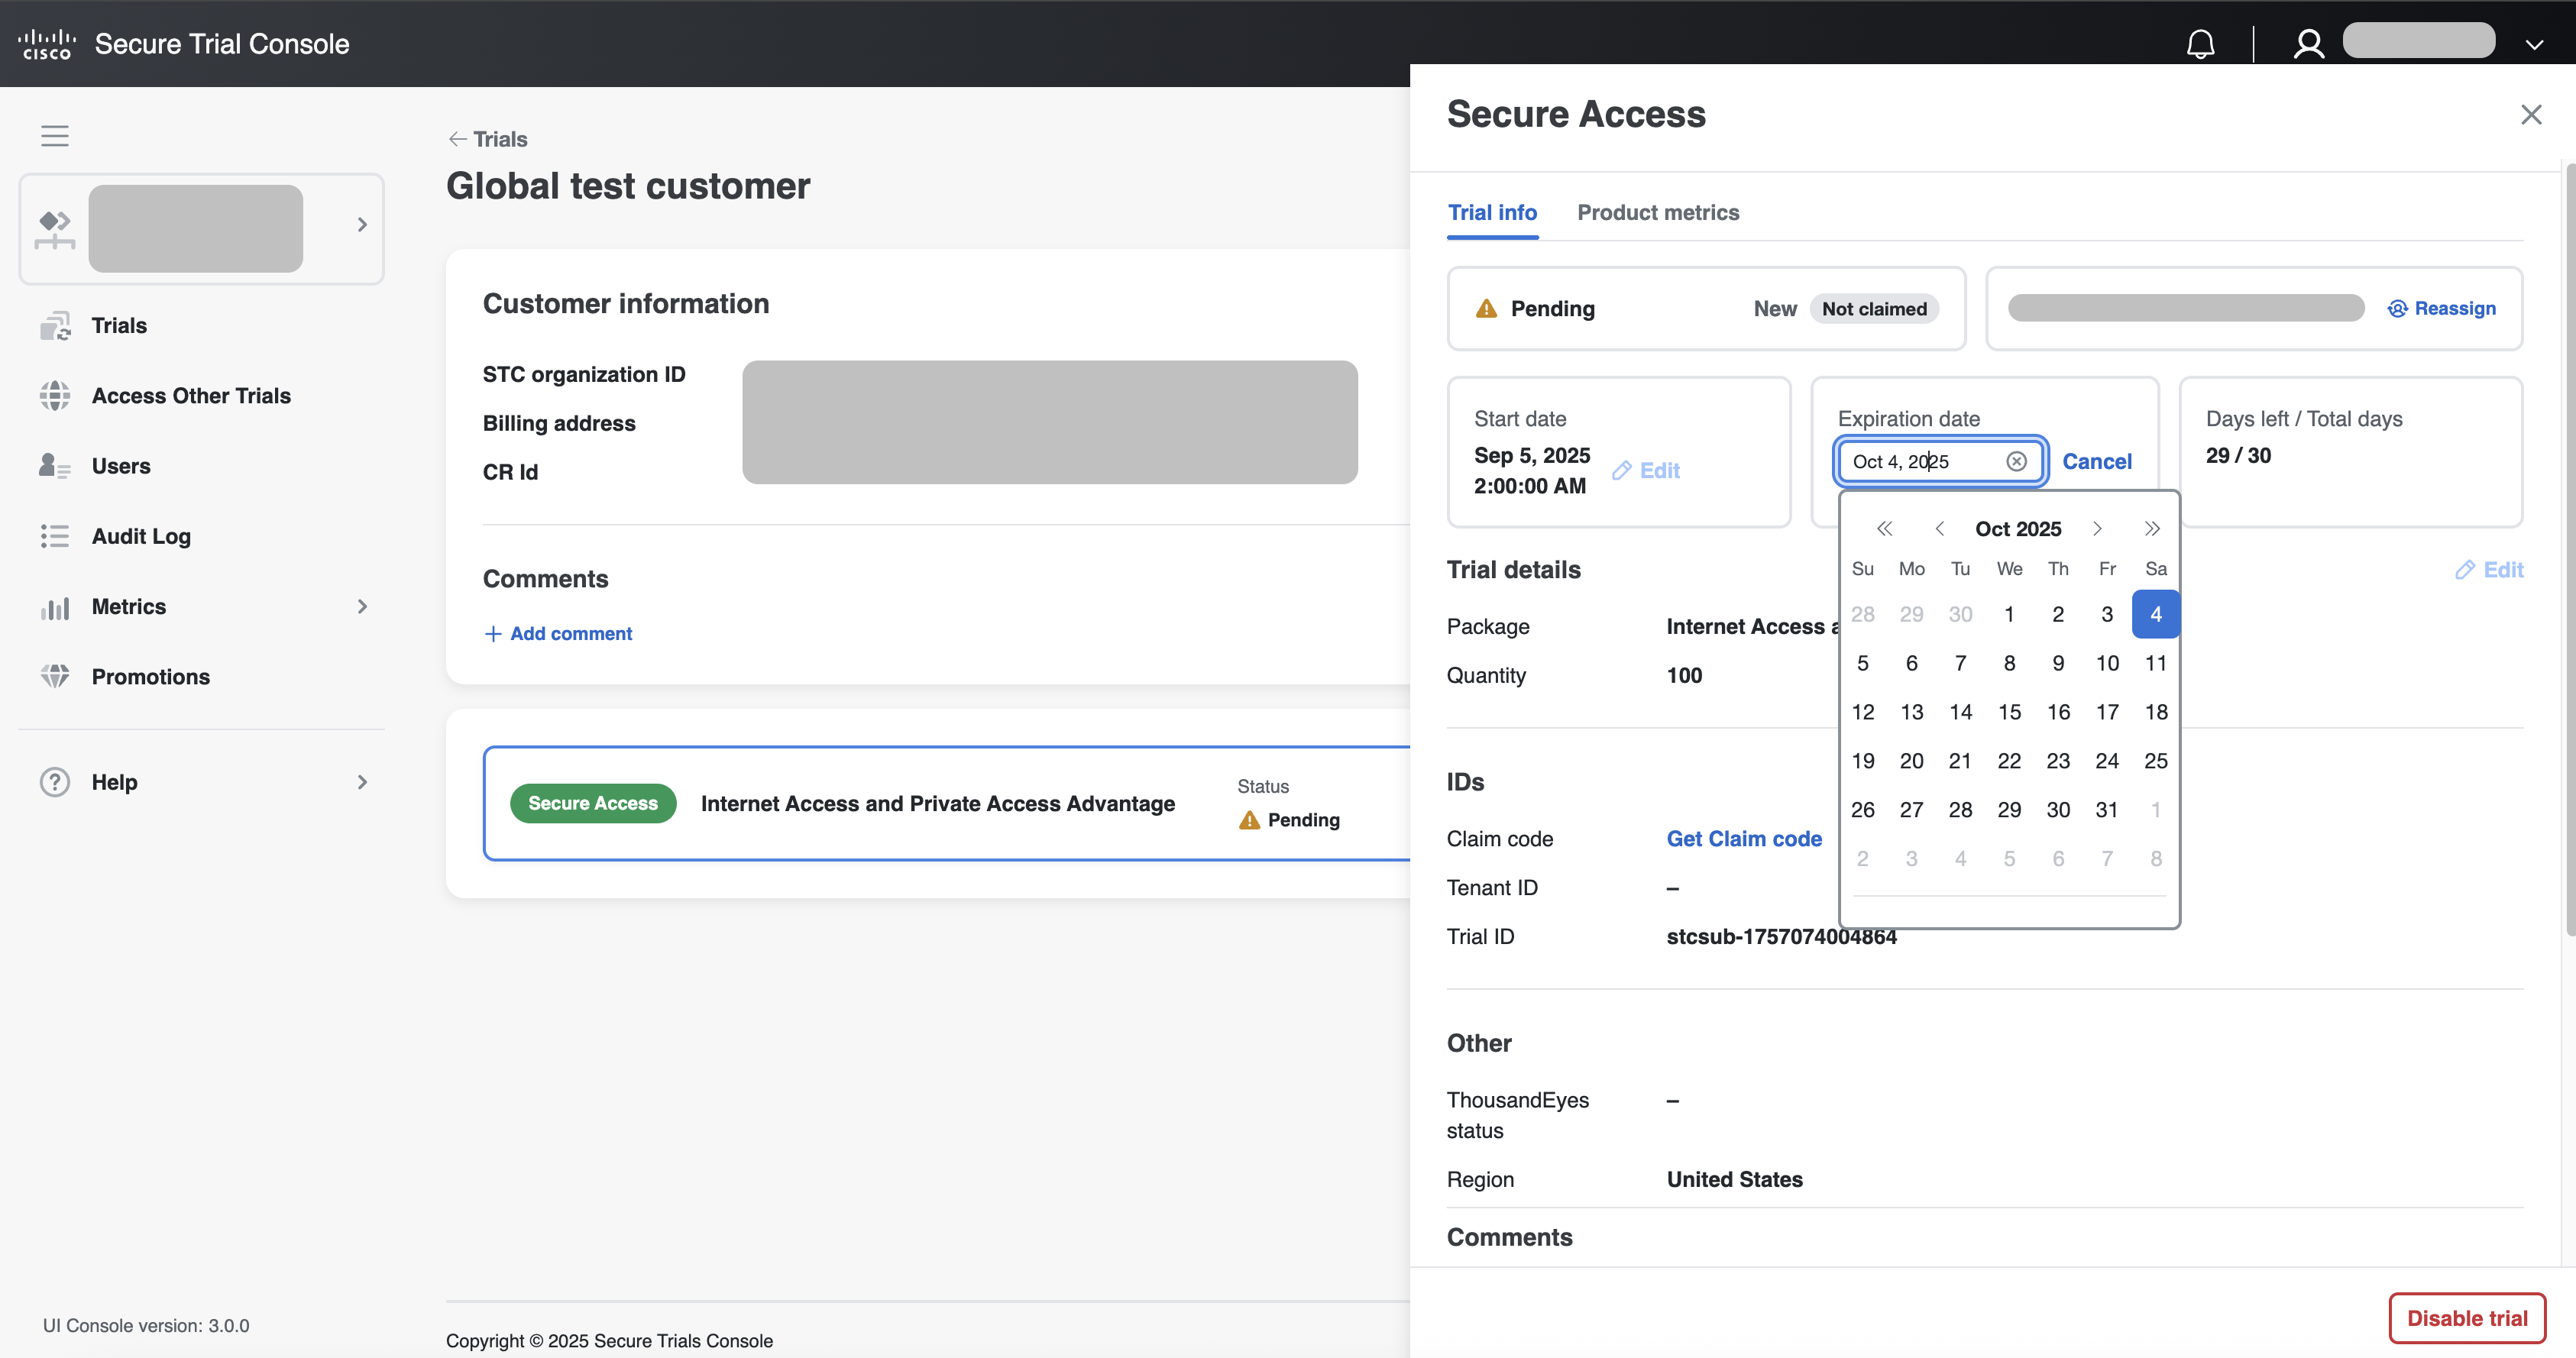Close the Secure Access panel
Screen dimensions: 2576x1358
click(x=2530, y=114)
